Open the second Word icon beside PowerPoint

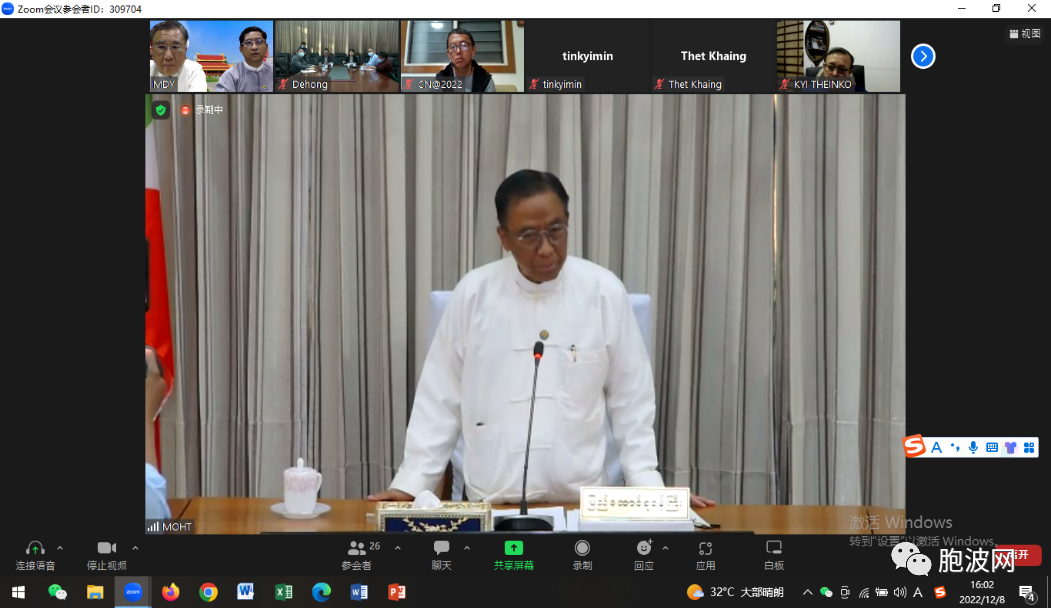[x=359, y=593]
